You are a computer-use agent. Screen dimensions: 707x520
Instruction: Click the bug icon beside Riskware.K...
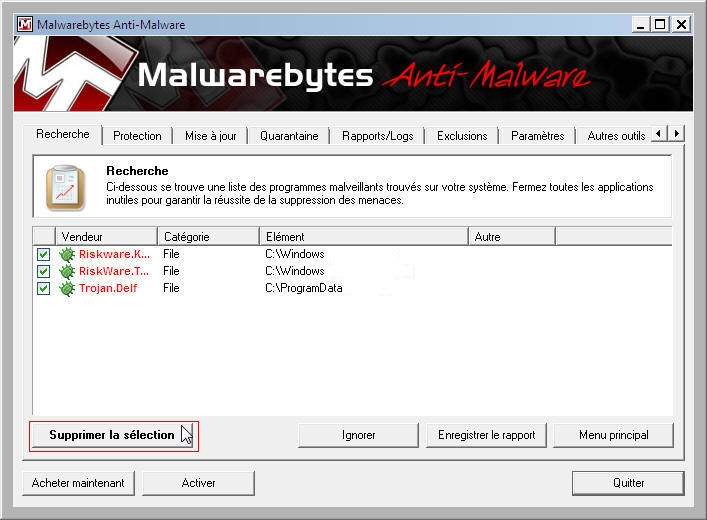coord(67,254)
